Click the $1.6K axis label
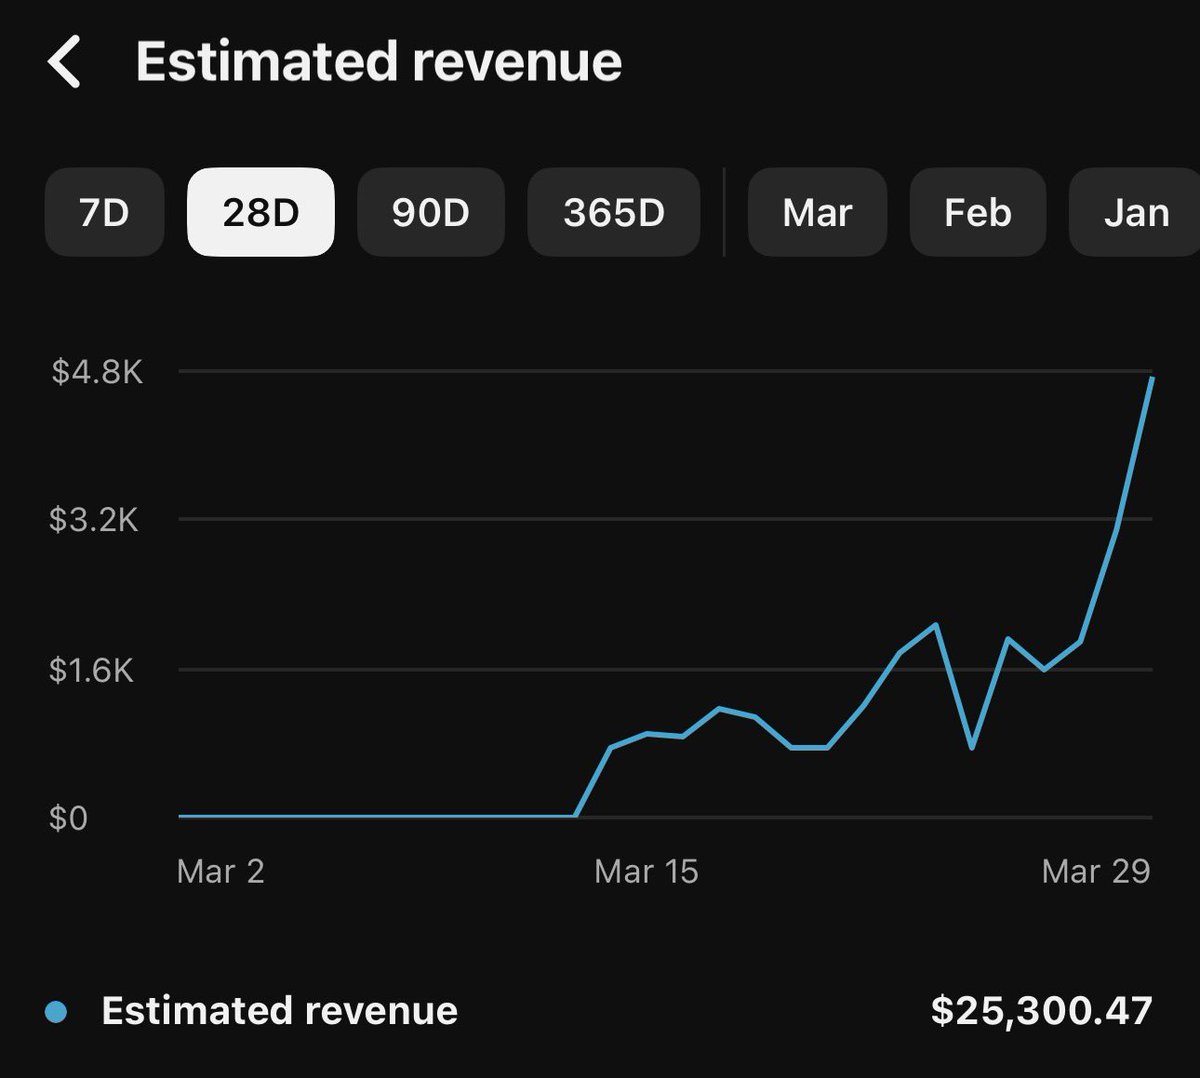This screenshot has height=1078, width=1200. [91, 670]
